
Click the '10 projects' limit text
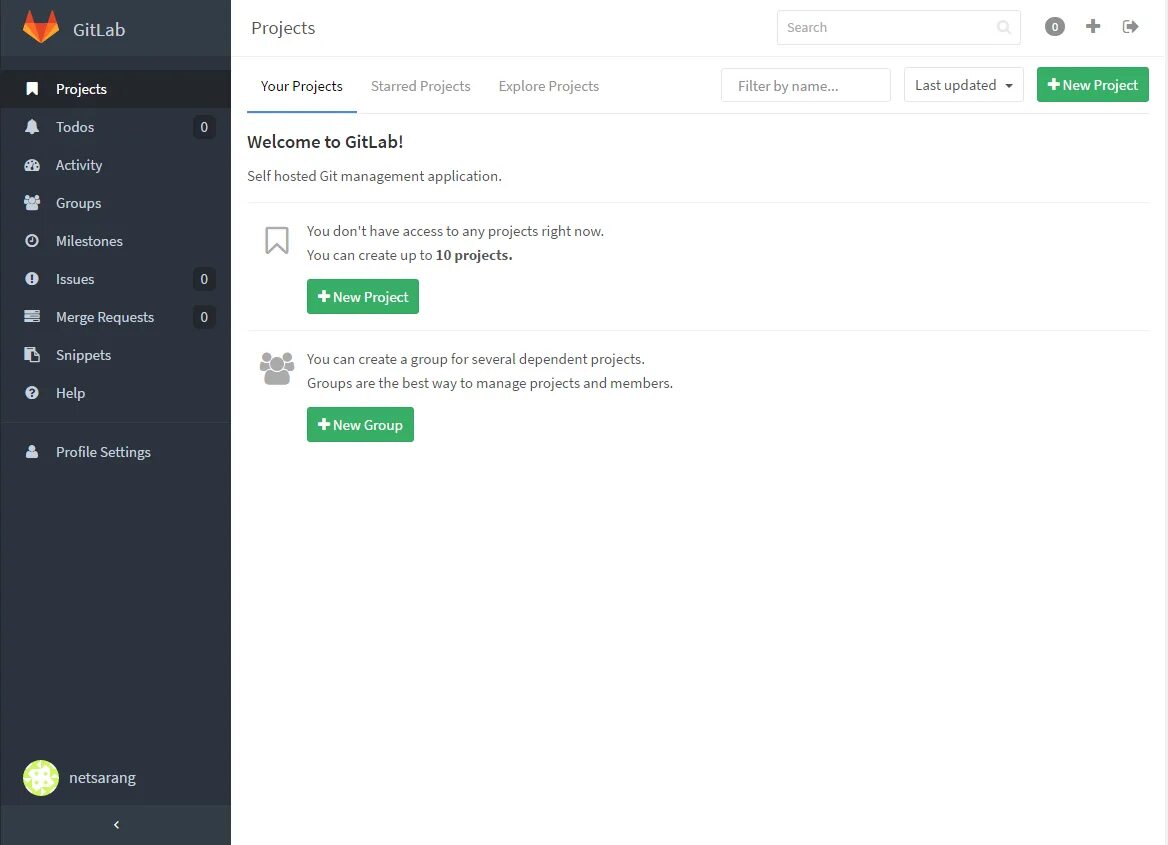(x=474, y=255)
